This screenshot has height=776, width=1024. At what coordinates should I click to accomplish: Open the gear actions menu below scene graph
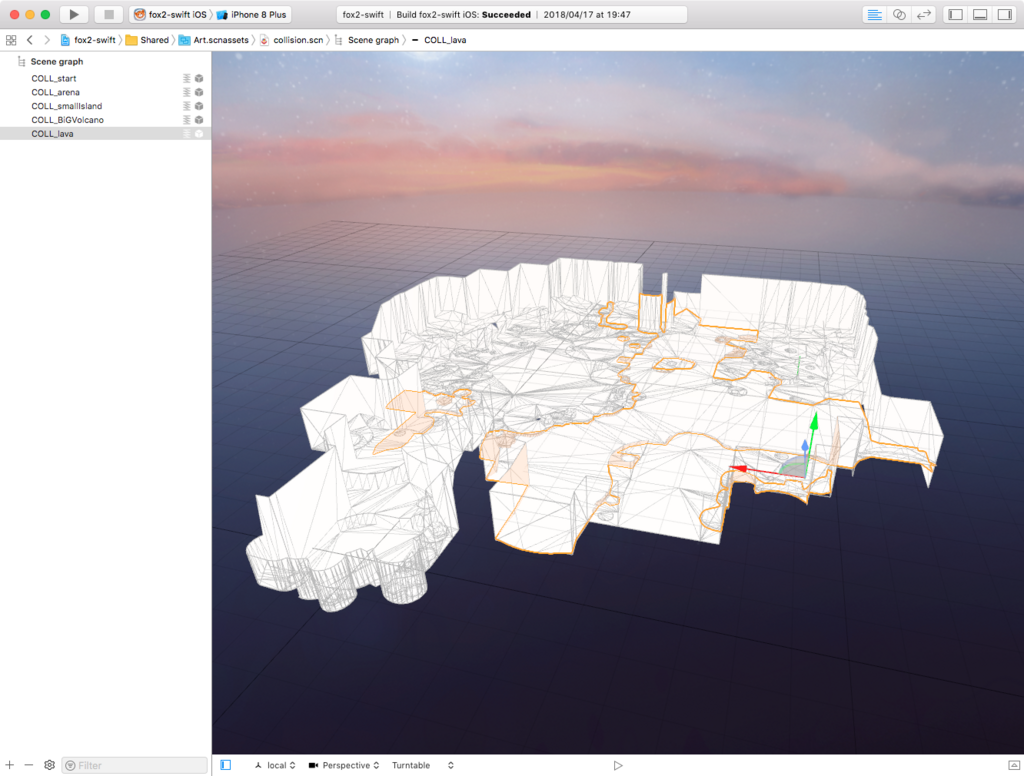[49, 765]
